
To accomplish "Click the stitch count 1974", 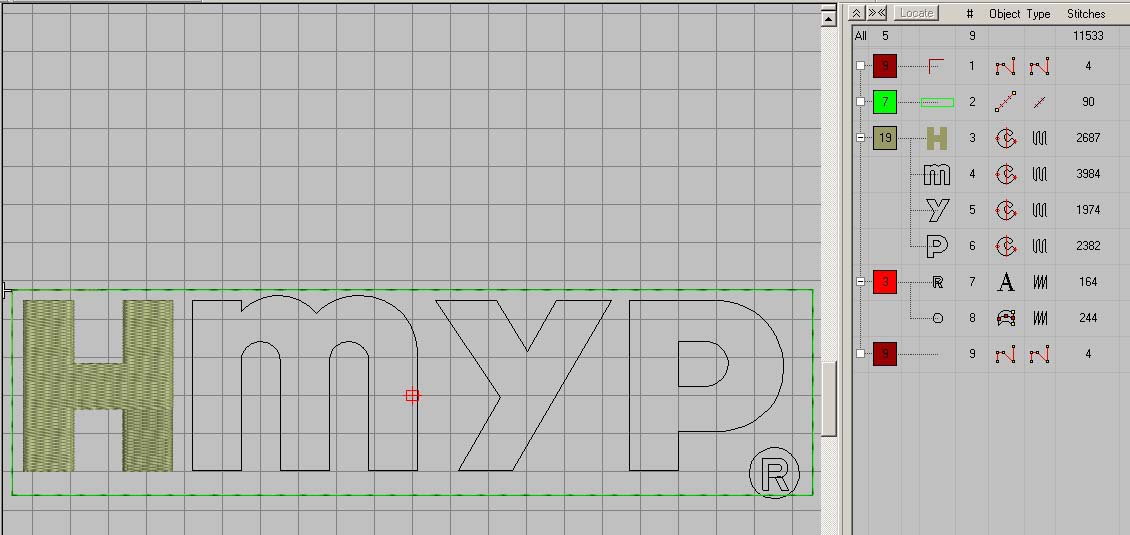I will click(1088, 210).
